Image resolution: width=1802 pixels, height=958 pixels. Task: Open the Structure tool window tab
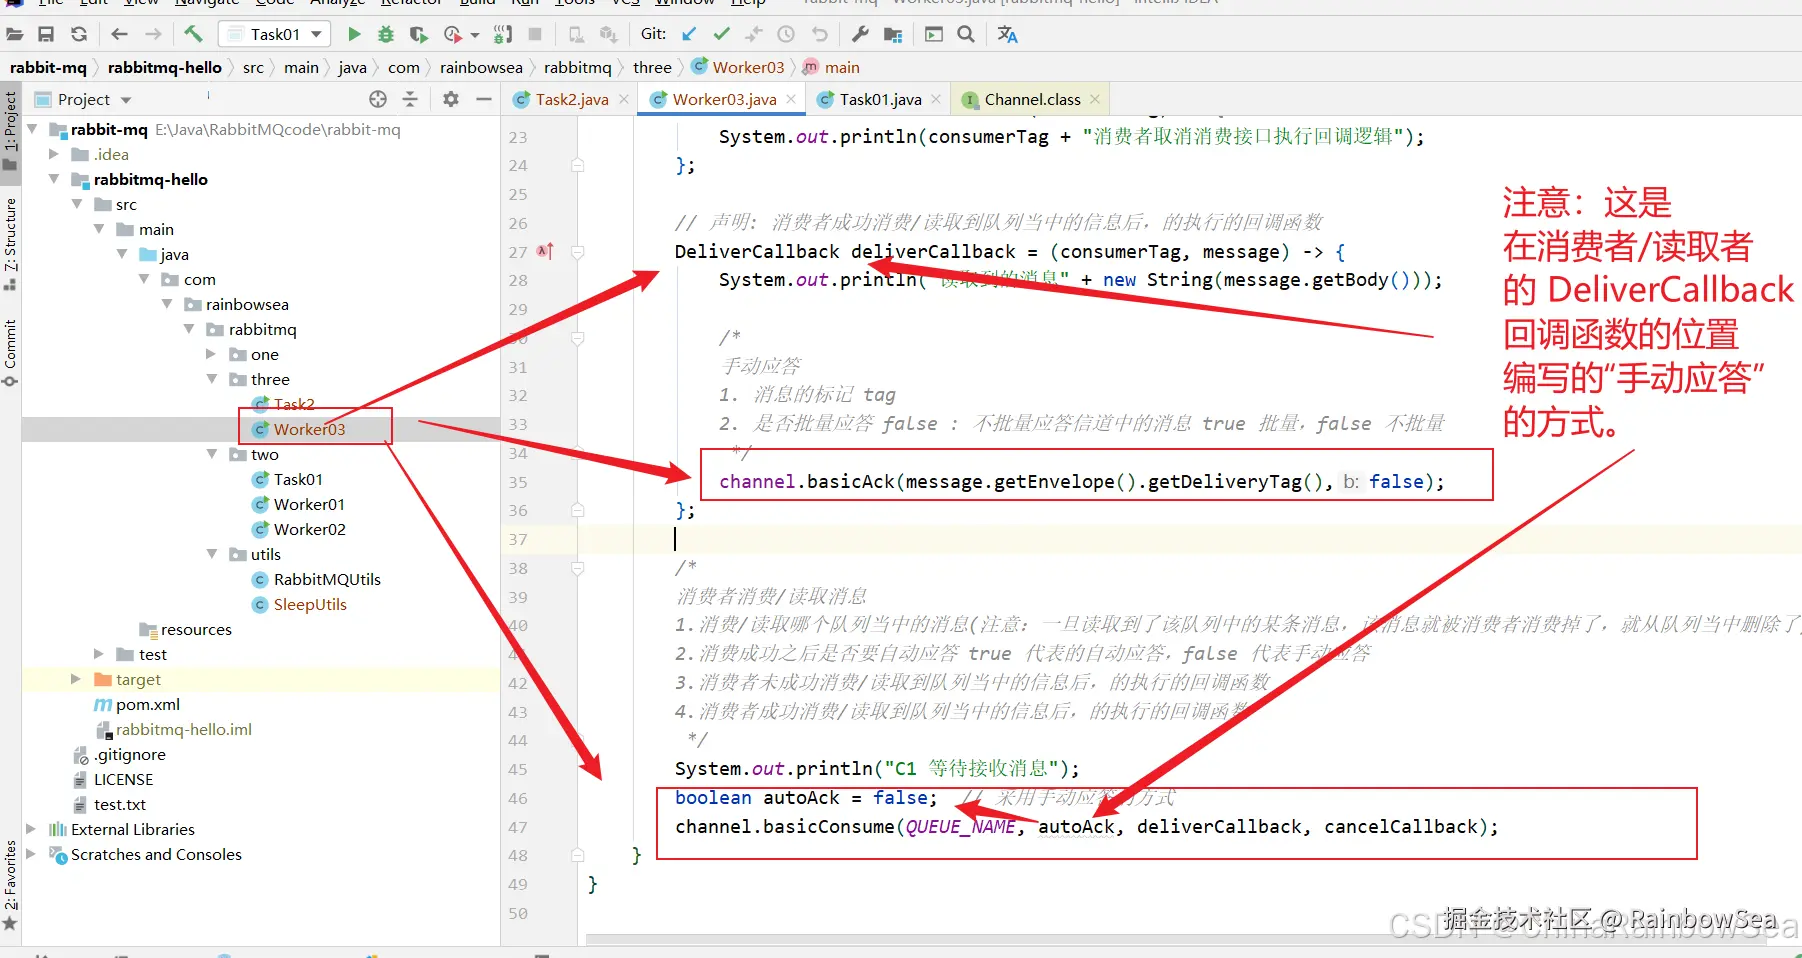(10, 244)
